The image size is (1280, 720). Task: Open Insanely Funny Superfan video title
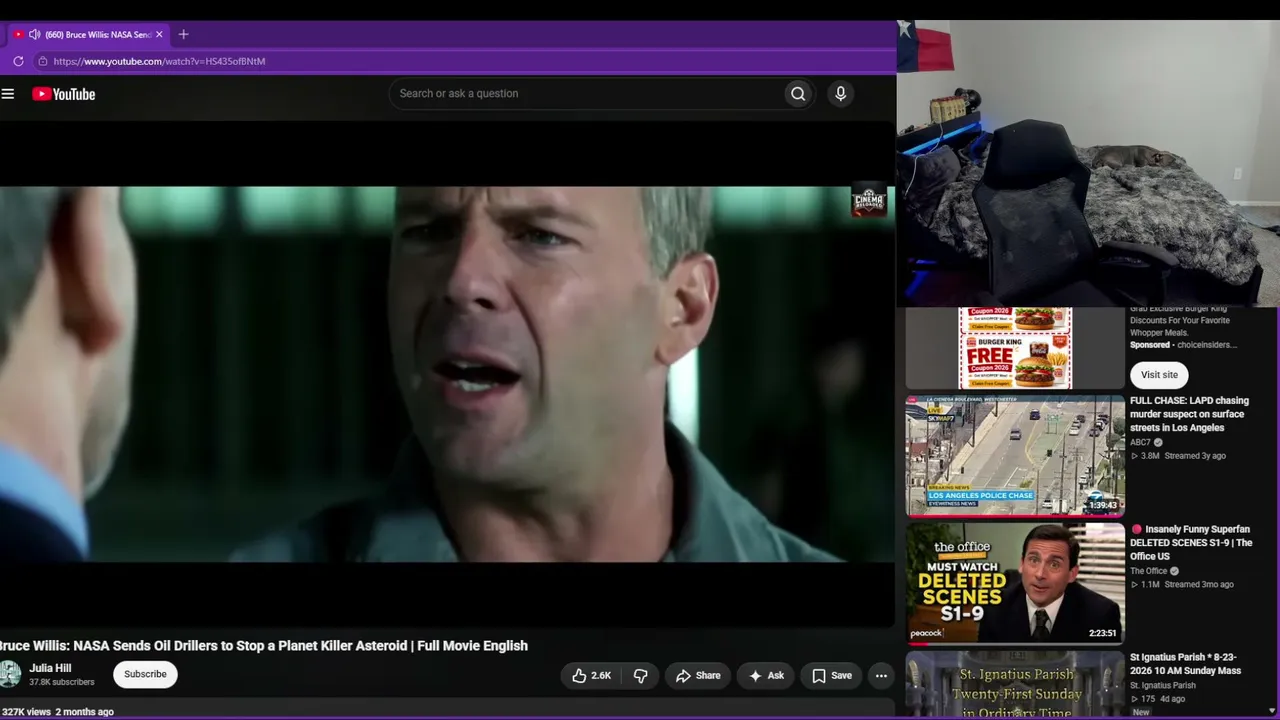[1191, 543]
